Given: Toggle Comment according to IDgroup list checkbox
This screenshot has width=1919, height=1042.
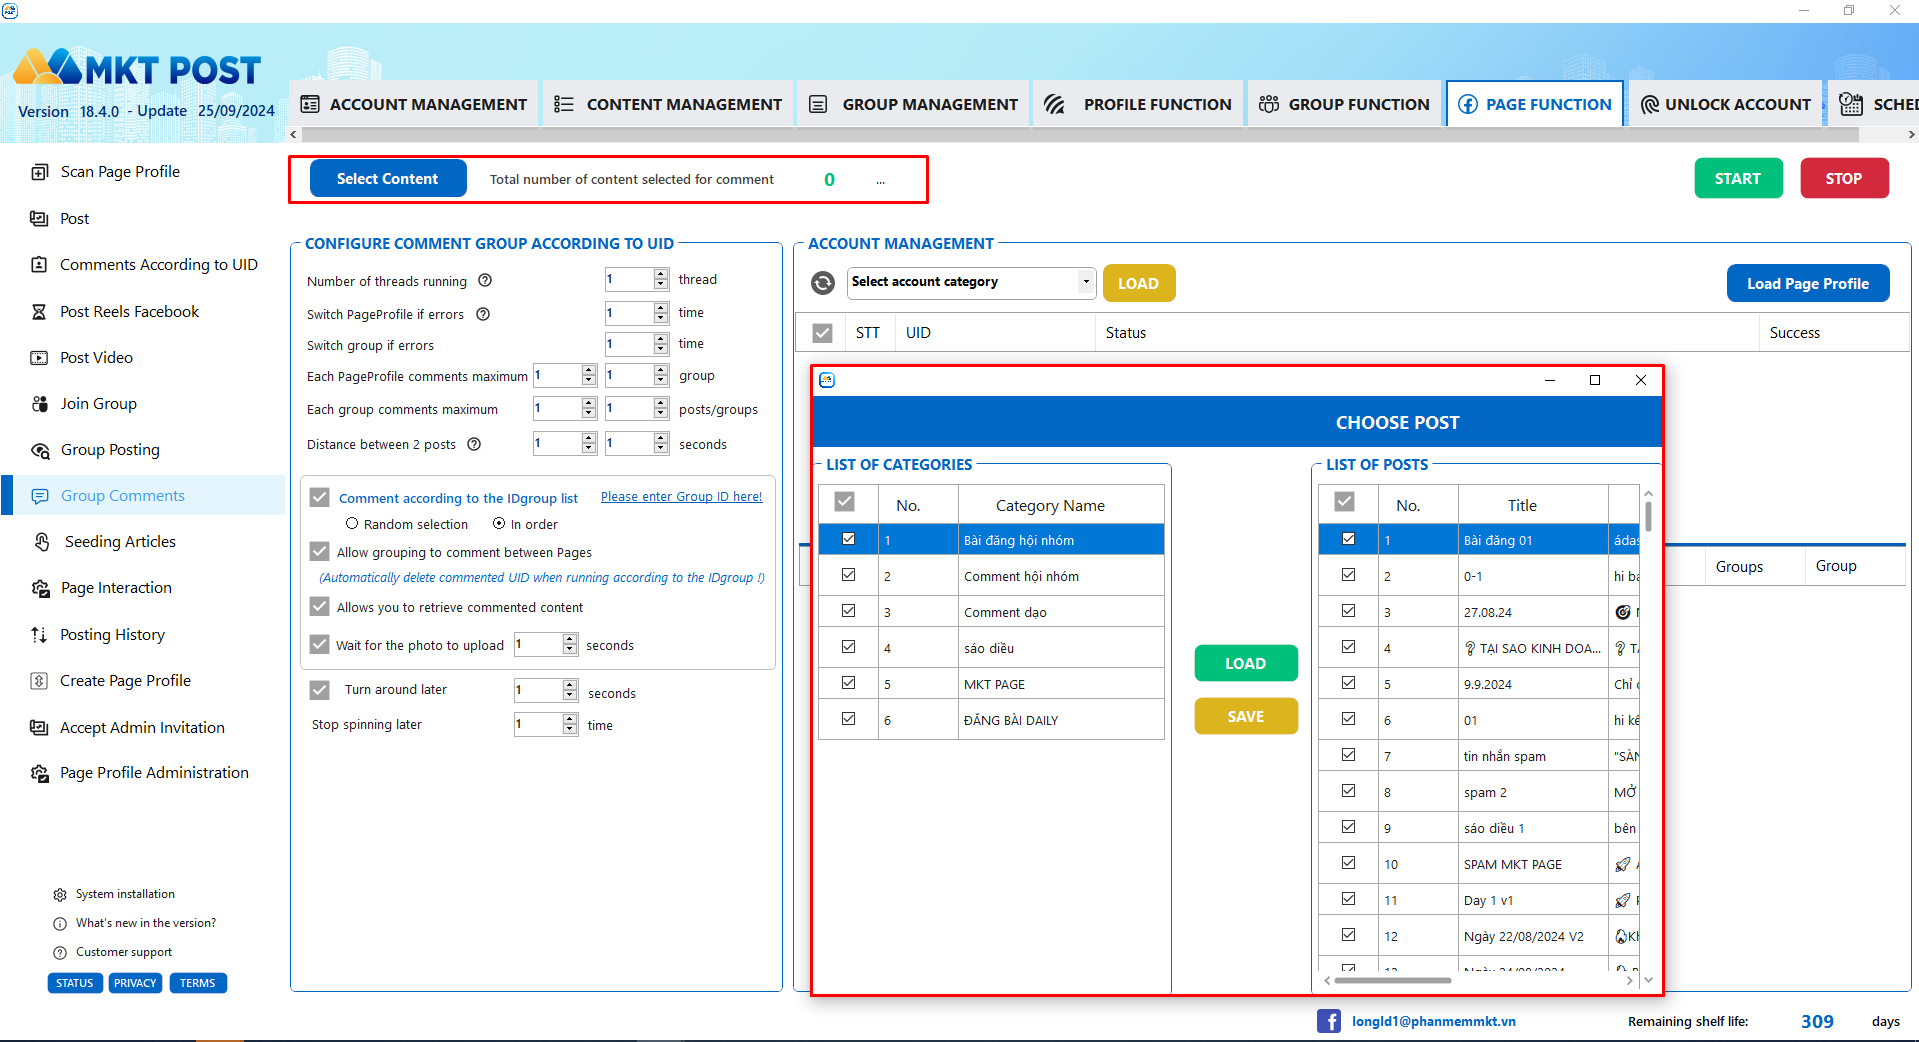Looking at the screenshot, I should click(x=320, y=497).
